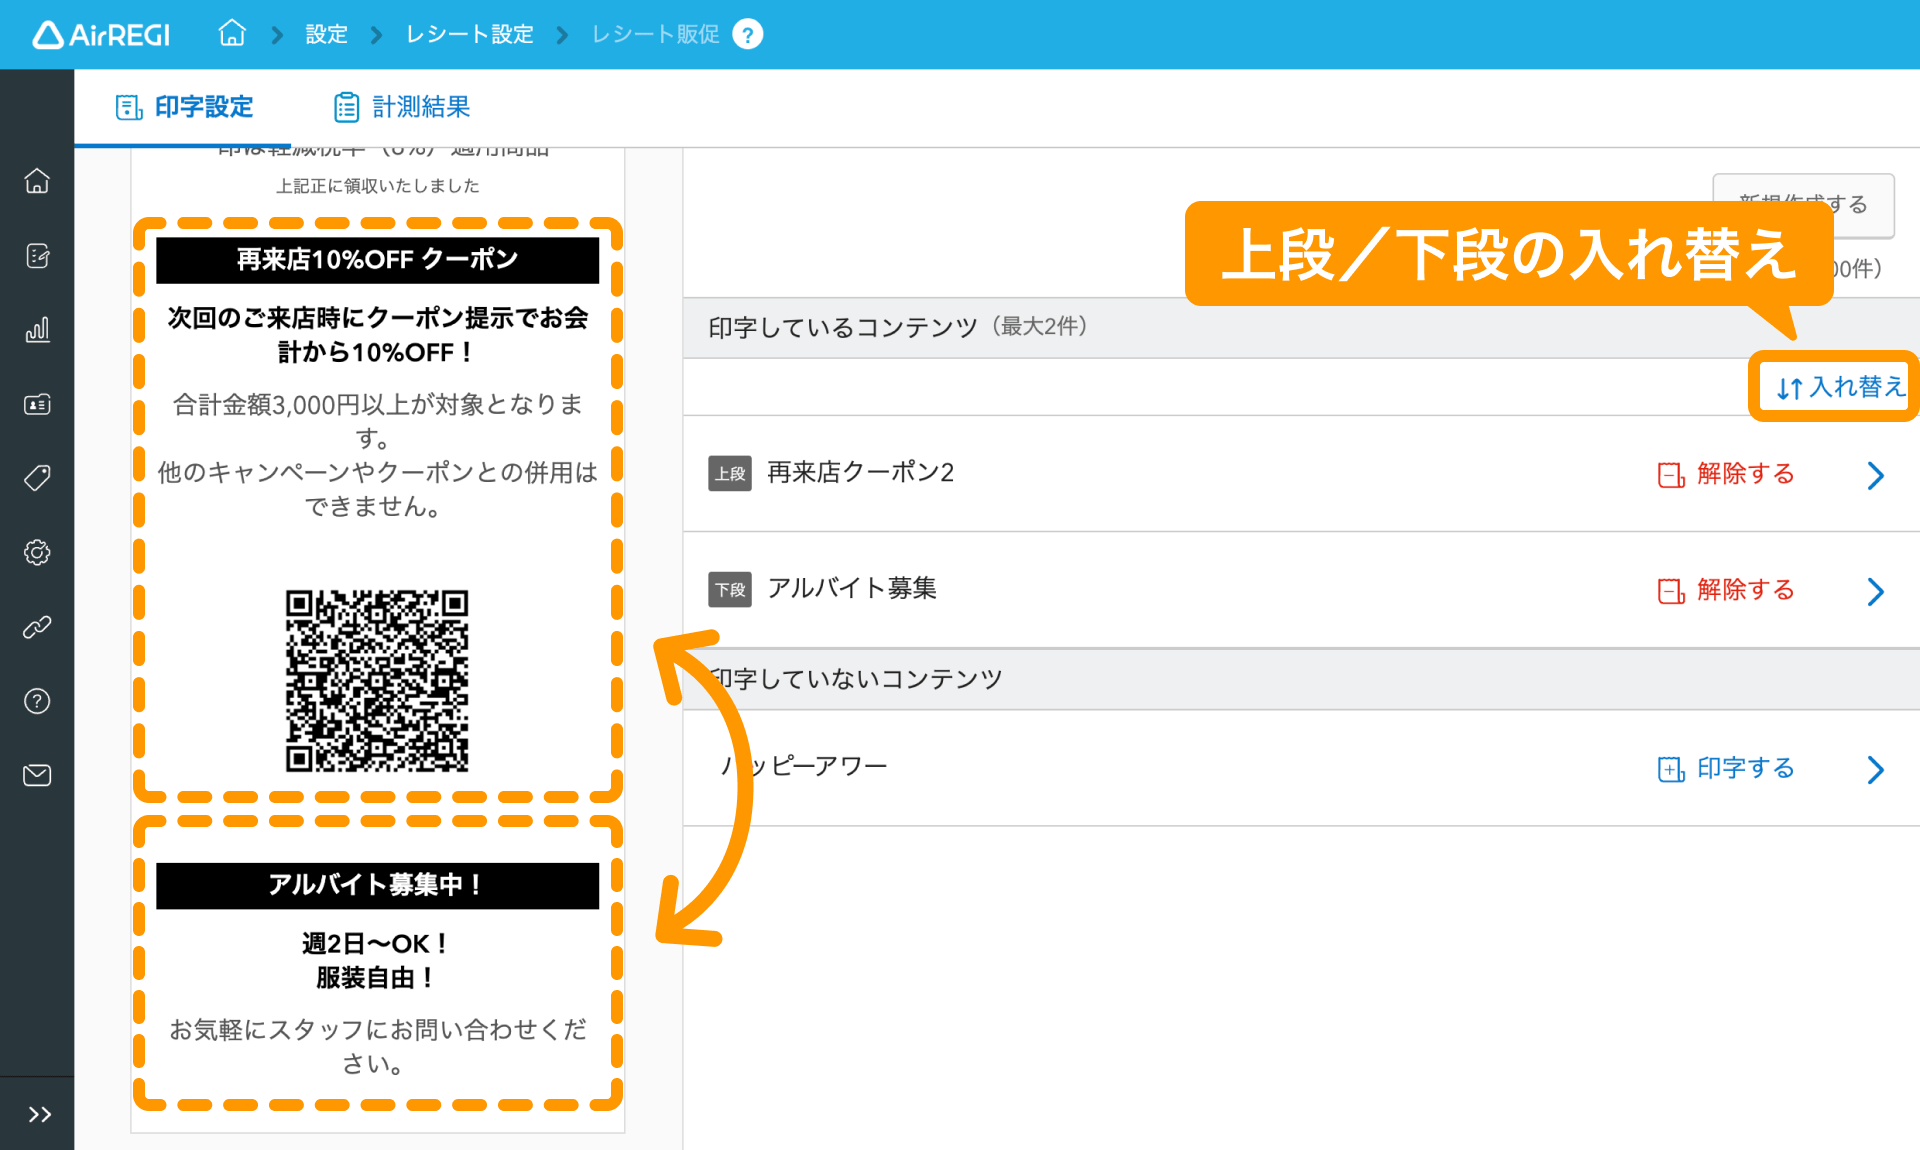
Task: Open sidebar help circle icon
Action: tap(37, 701)
